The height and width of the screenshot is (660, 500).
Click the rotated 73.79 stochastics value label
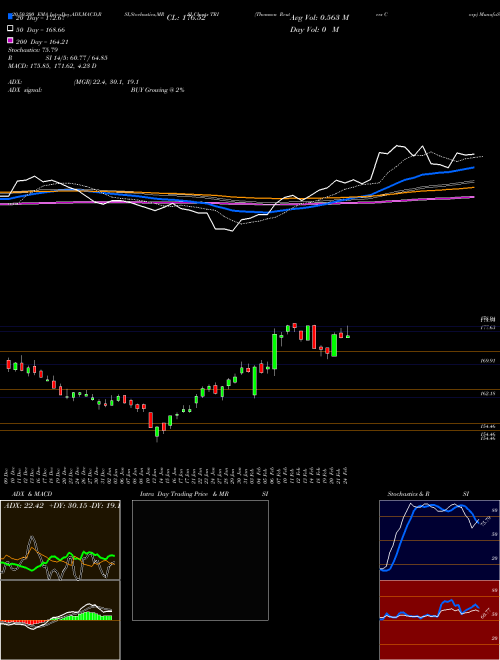pyautogui.click(x=485, y=522)
